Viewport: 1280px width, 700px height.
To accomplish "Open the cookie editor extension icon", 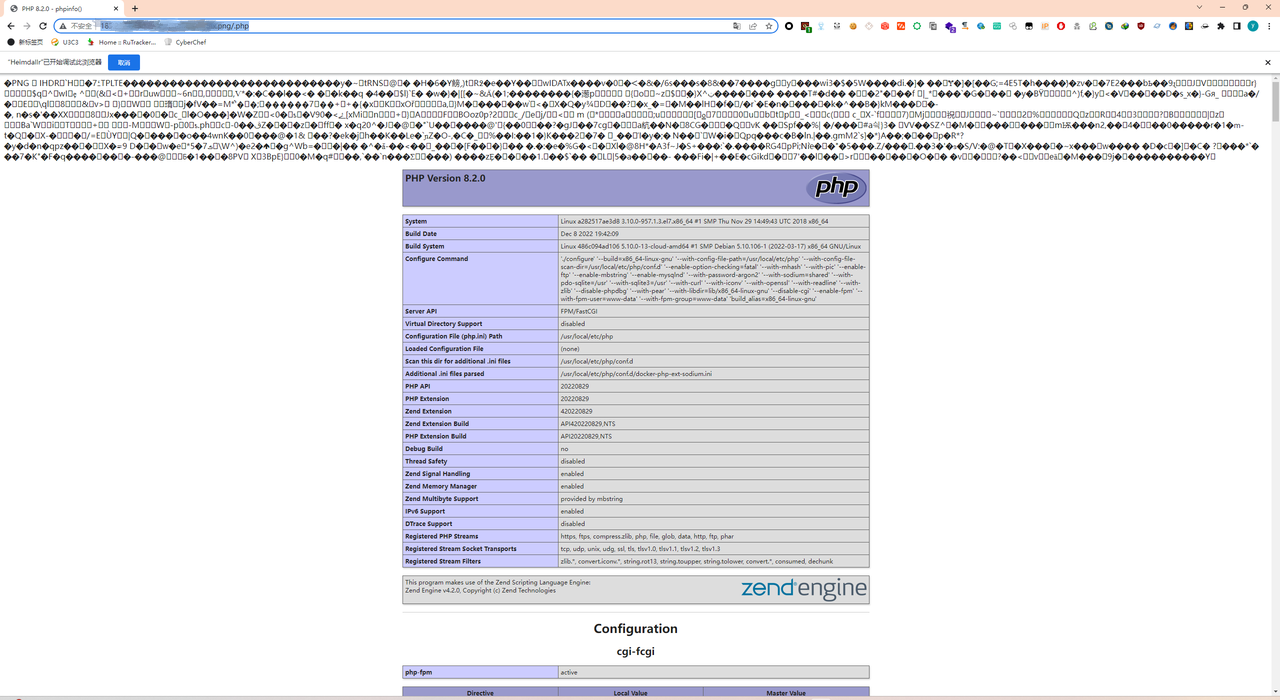I will (853, 26).
